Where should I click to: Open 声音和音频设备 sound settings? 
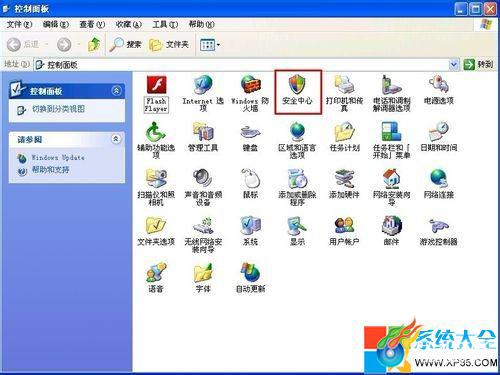[203, 187]
